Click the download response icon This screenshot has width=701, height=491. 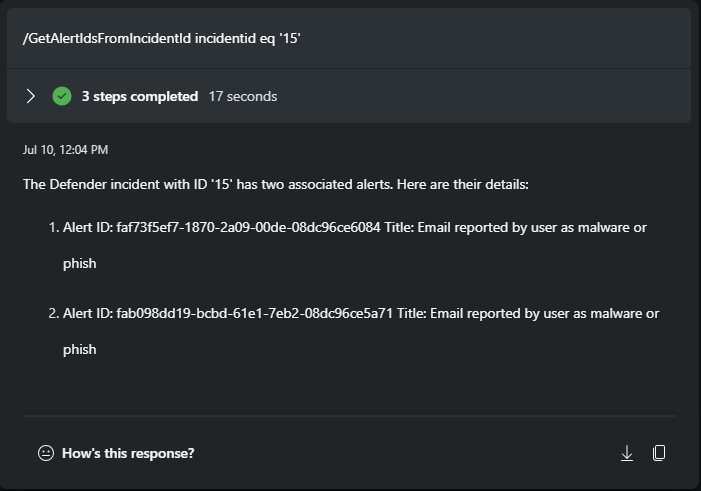point(627,453)
